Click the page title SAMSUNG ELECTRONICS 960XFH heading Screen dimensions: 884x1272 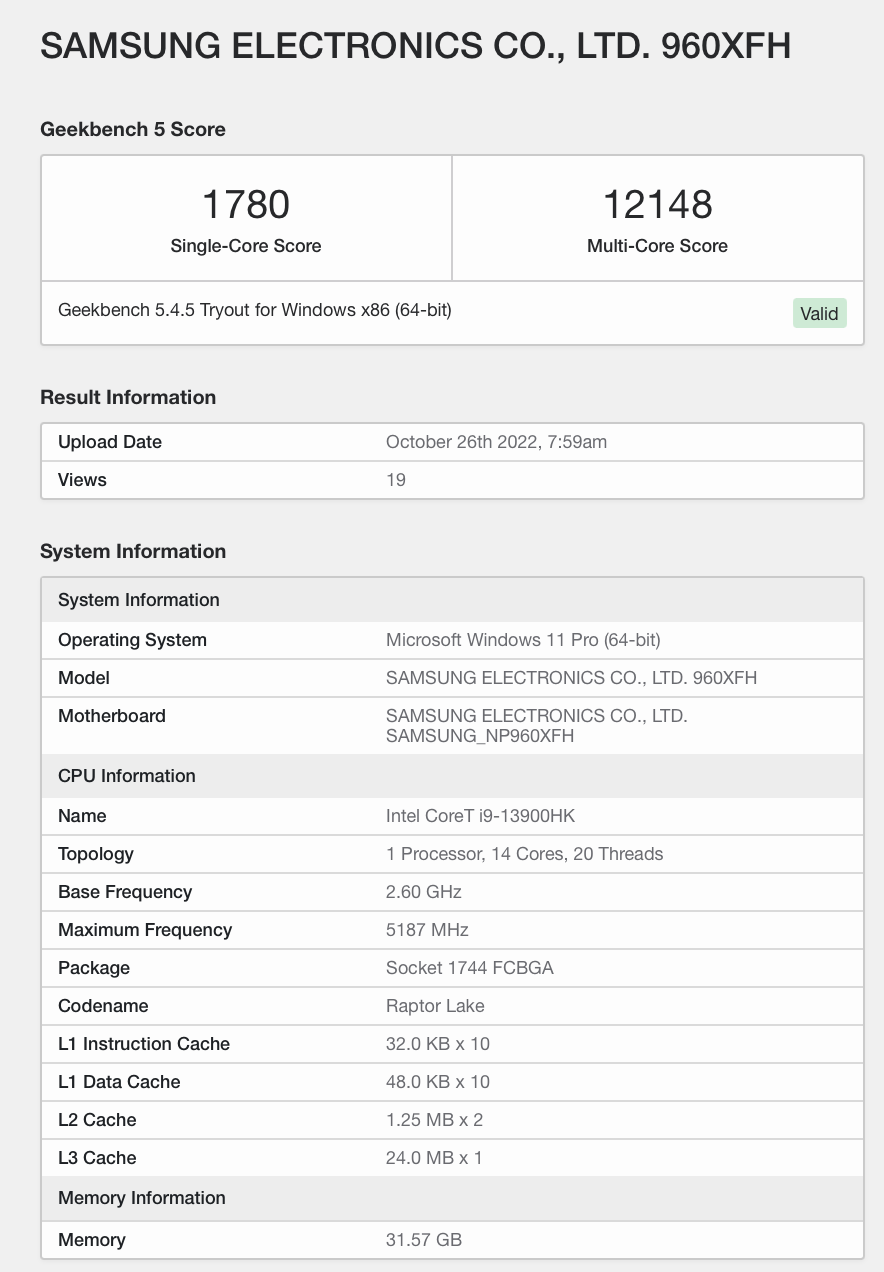point(415,46)
